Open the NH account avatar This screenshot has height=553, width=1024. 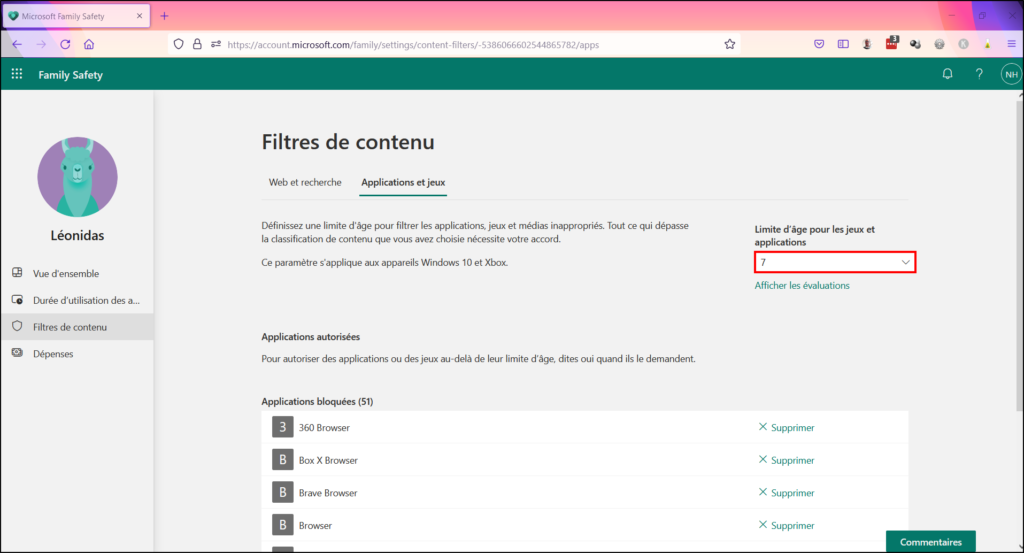[x=1011, y=74]
